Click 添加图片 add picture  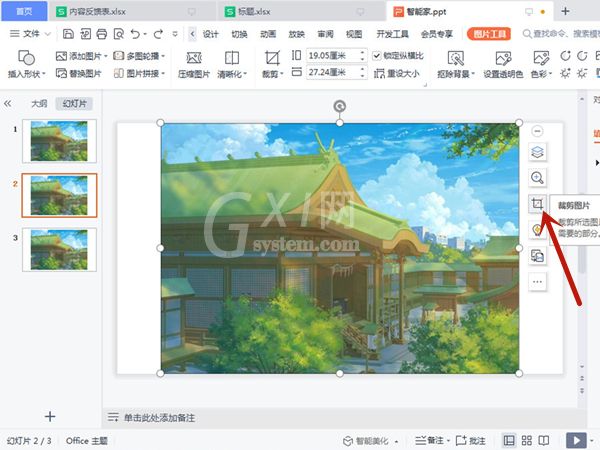[81, 56]
